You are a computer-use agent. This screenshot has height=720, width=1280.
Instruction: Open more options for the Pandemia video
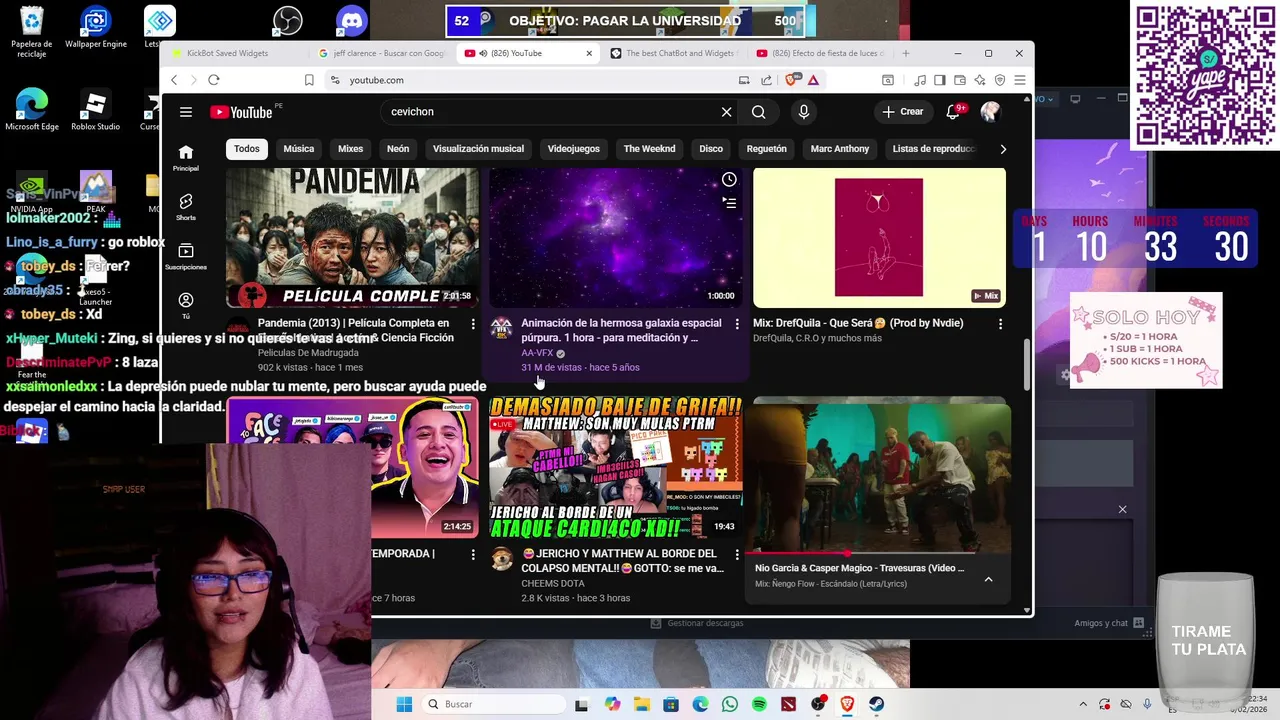tap(473, 324)
